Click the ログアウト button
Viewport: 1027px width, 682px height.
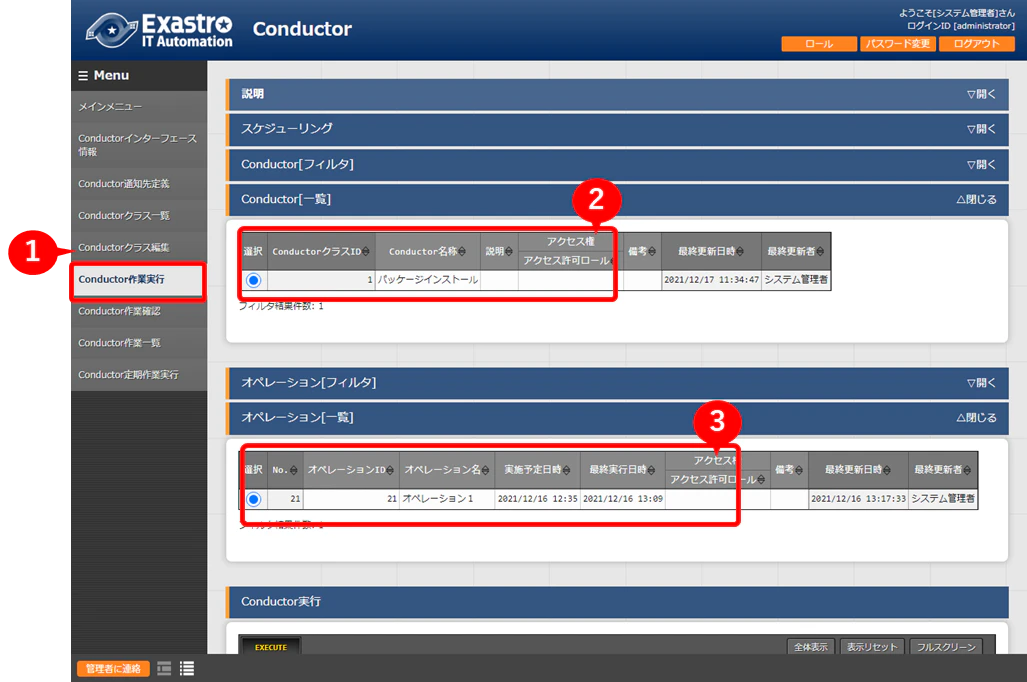pos(977,44)
